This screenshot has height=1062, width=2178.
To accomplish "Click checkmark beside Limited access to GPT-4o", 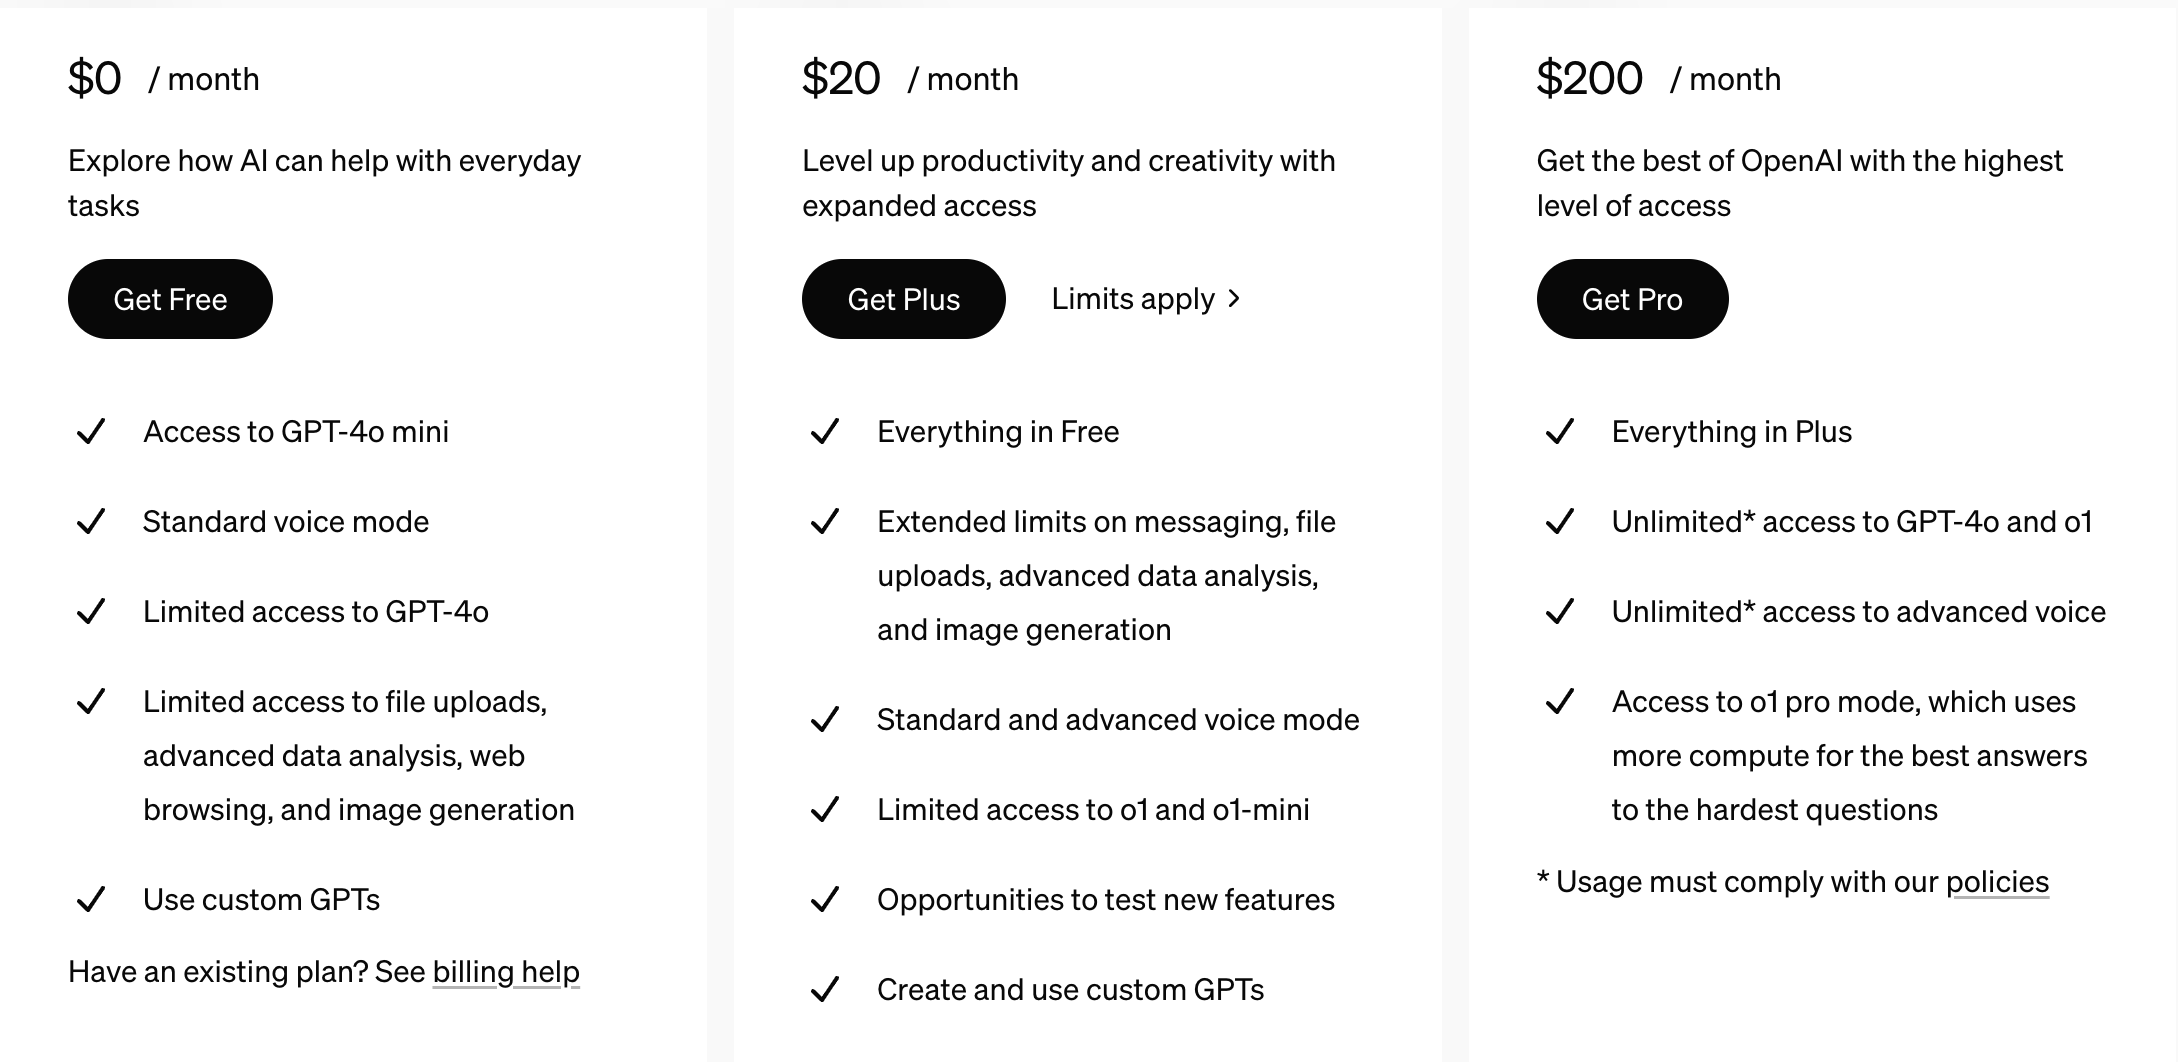I will (x=91, y=612).
